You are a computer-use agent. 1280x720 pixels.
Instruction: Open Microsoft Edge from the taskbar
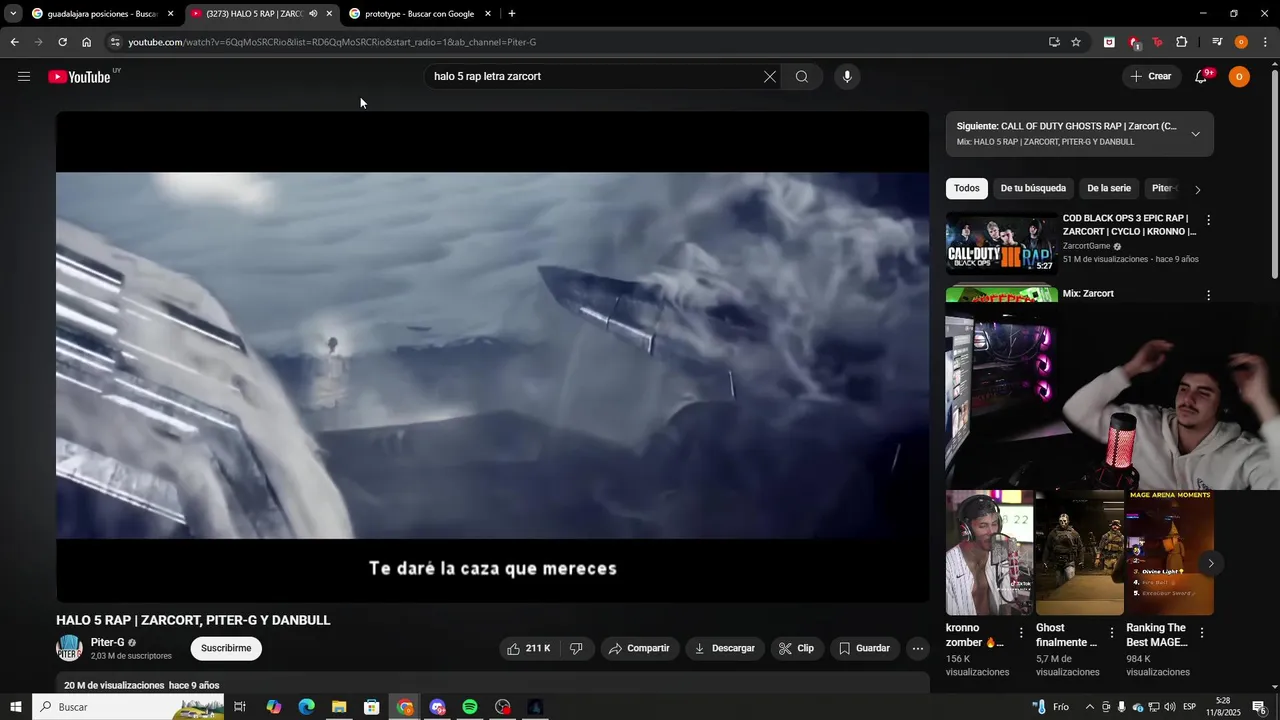[306, 707]
